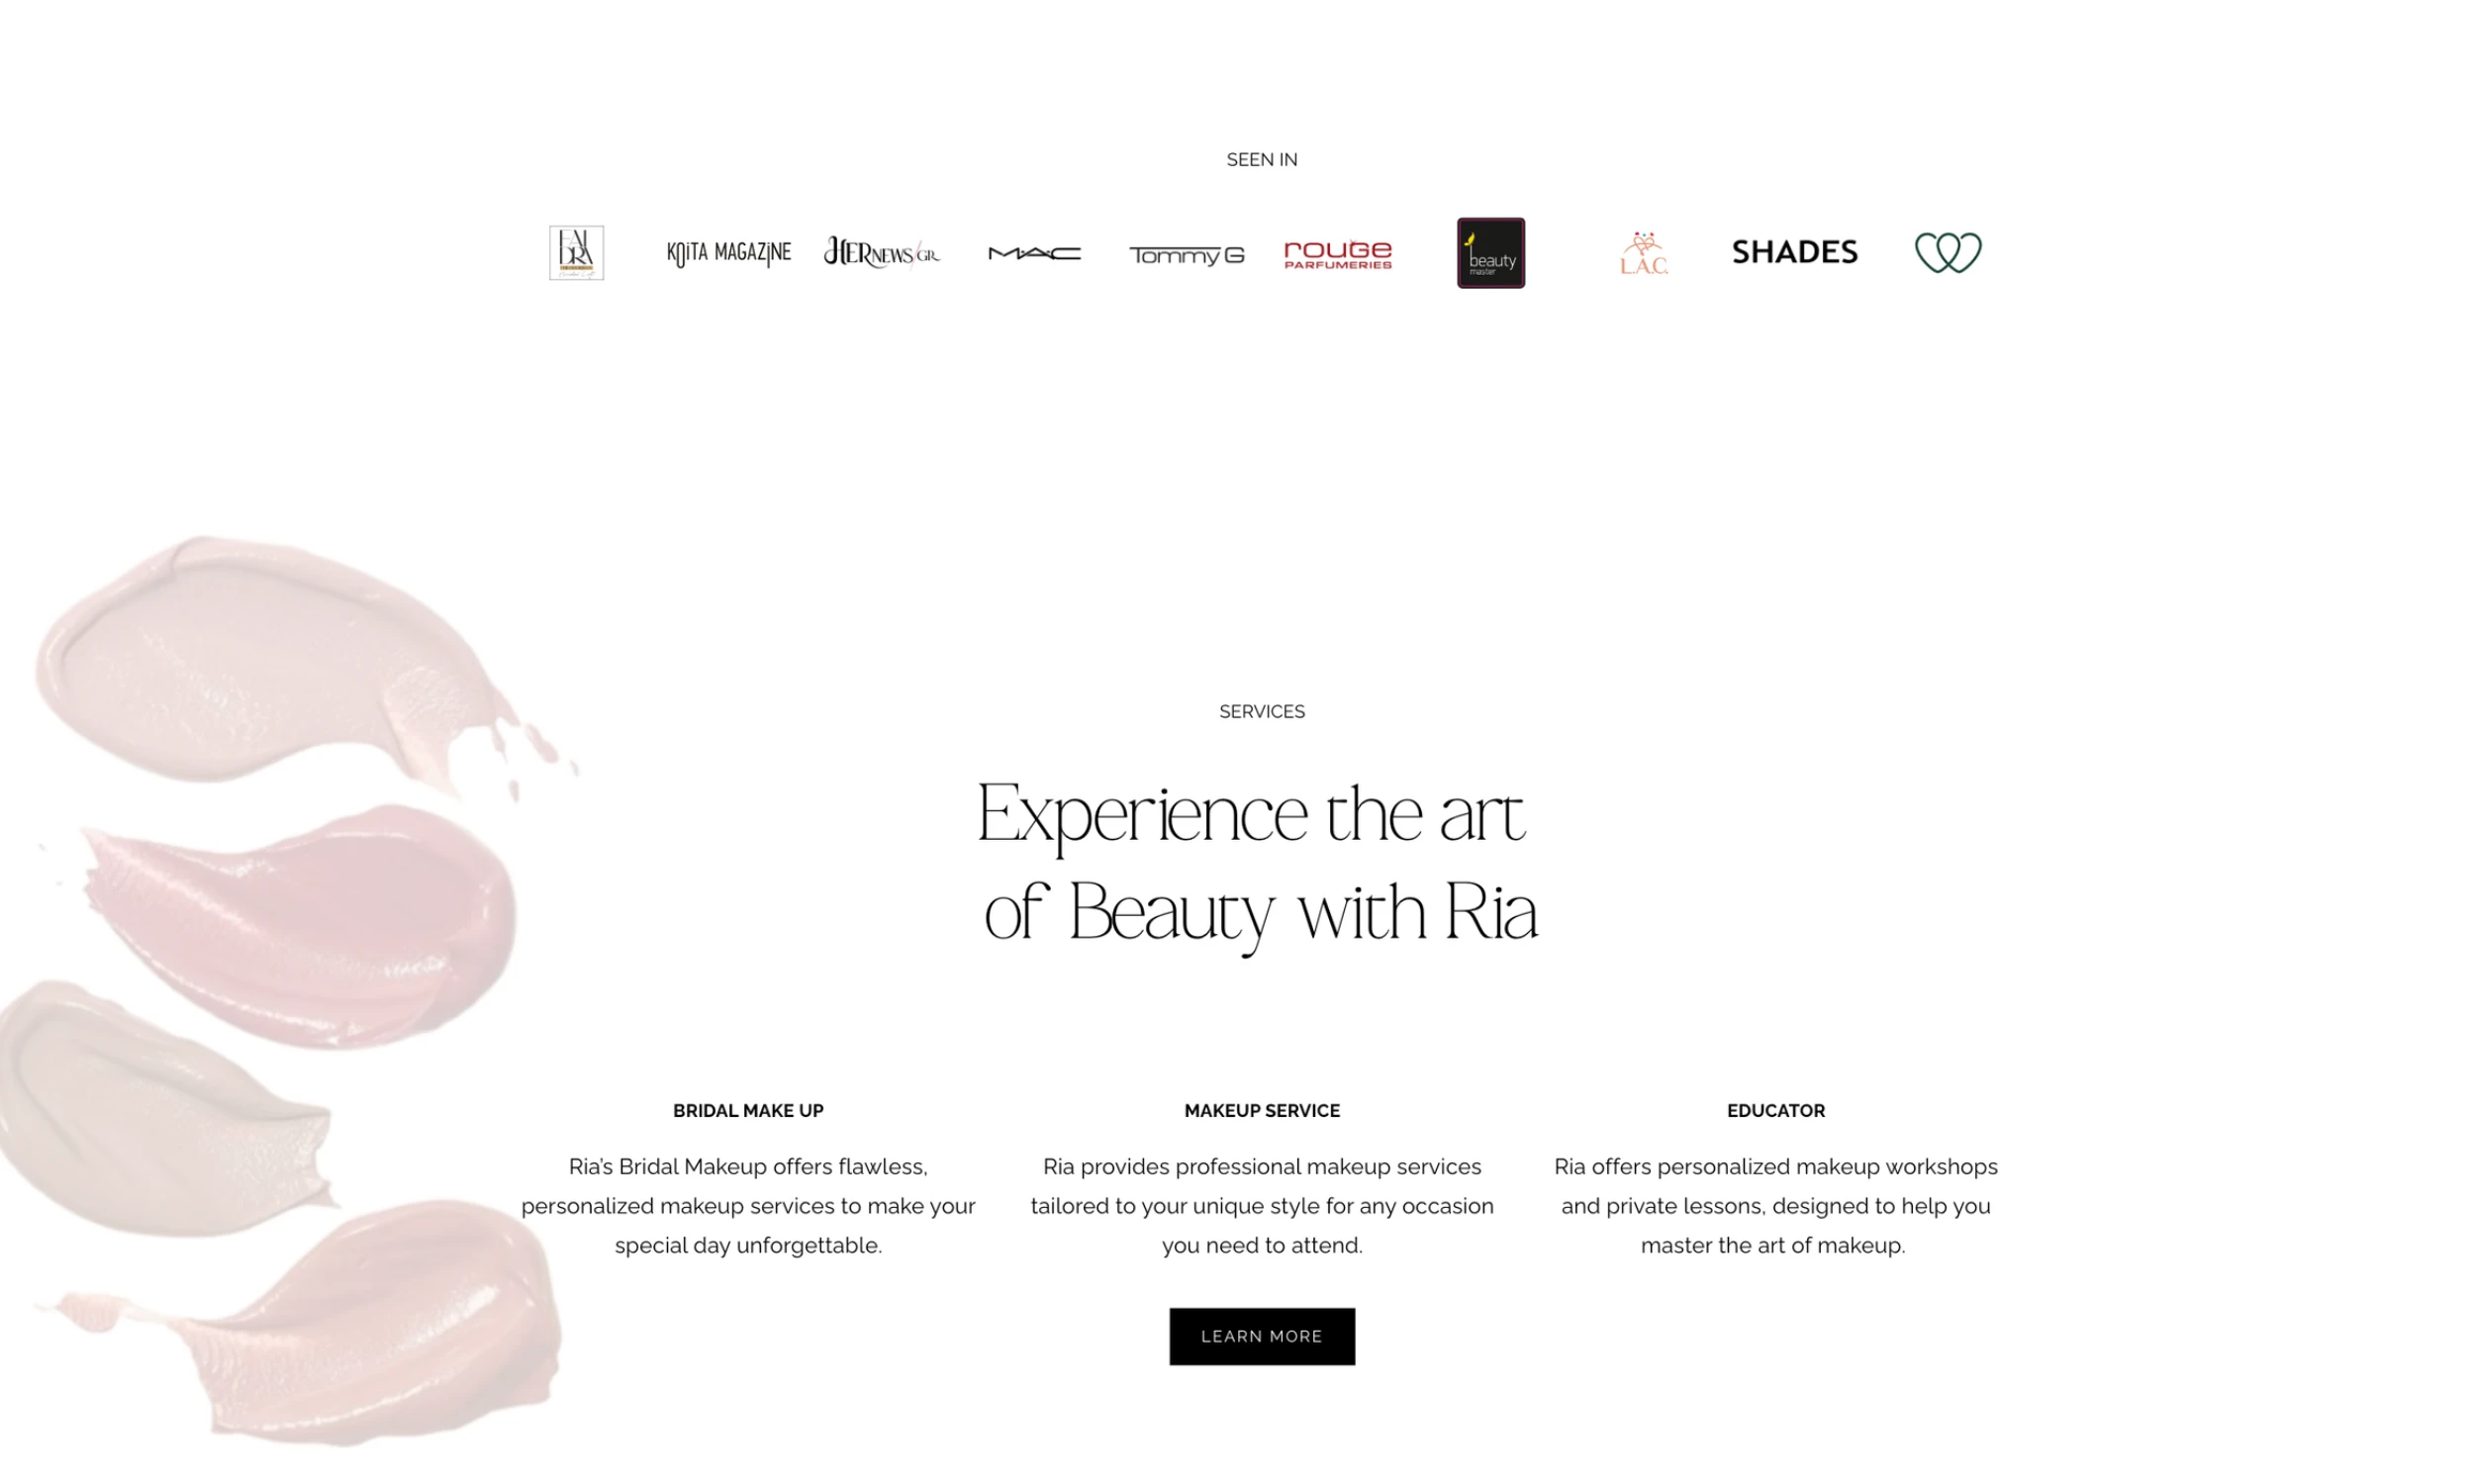Image resolution: width=2474 pixels, height=1484 pixels.
Task: Select the BRIDAL MAKE UP heading
Action: [x=748, y=1110]
